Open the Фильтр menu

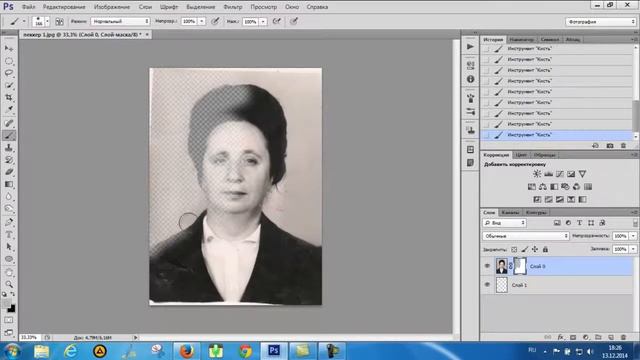pyautogui.click(x=233, y=7)
